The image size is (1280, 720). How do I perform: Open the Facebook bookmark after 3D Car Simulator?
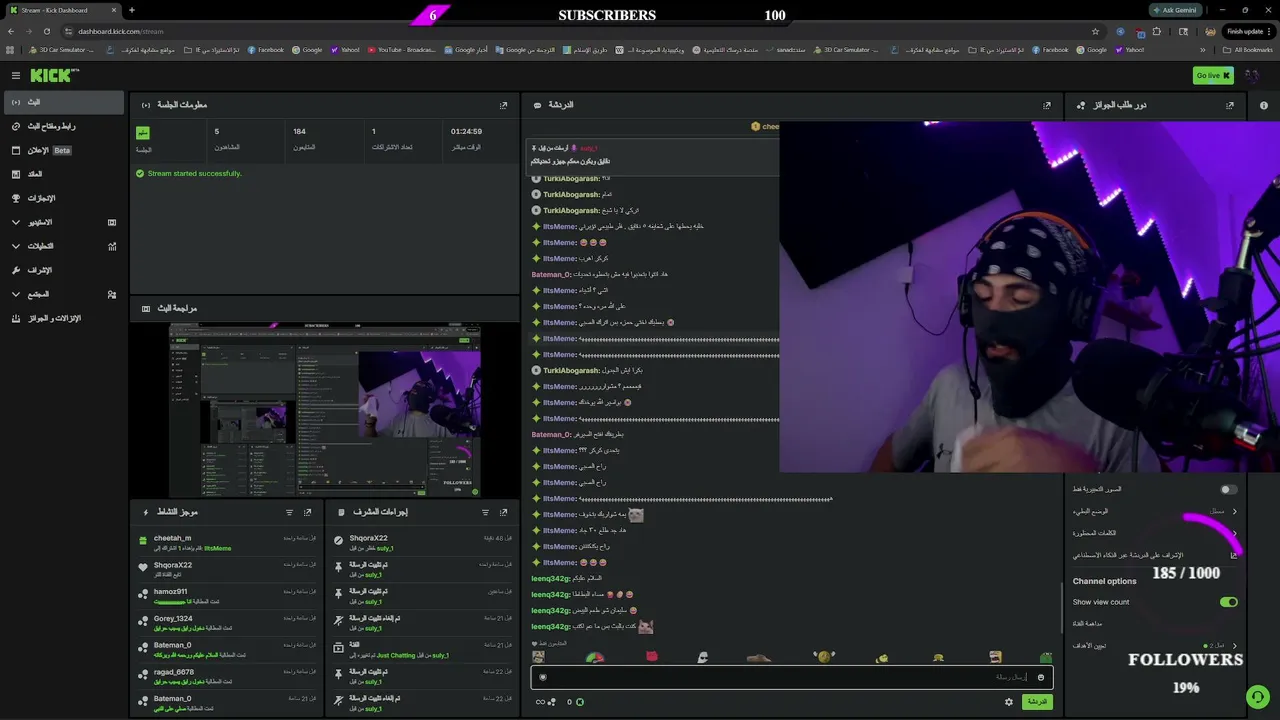tap(265, 50)
